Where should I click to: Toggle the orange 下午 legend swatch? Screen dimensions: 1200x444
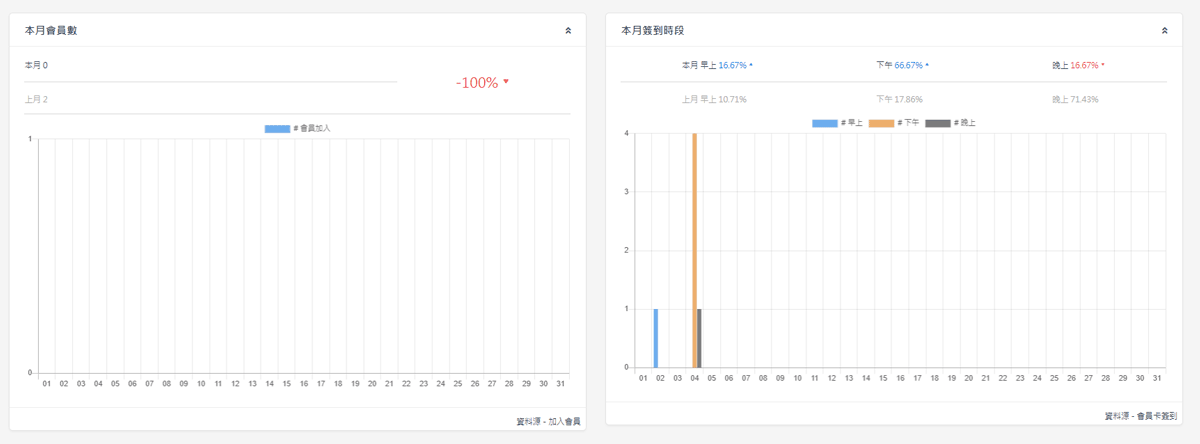point(881,123)
